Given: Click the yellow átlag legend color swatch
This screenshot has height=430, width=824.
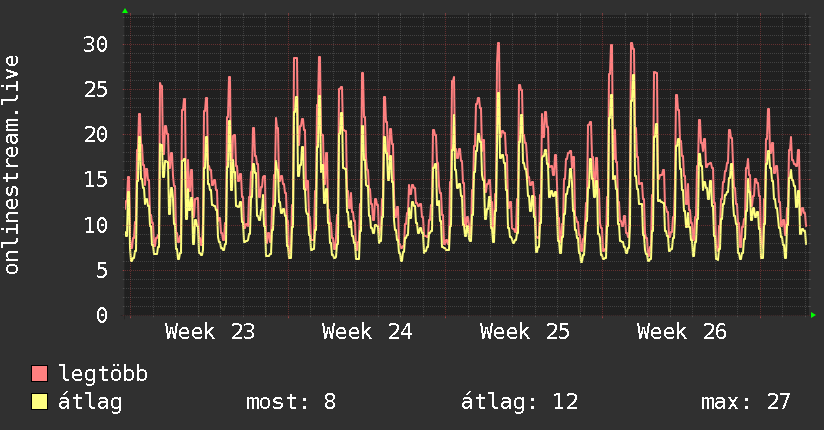Looking at the screenshot, I should click(x=39, y=401).
